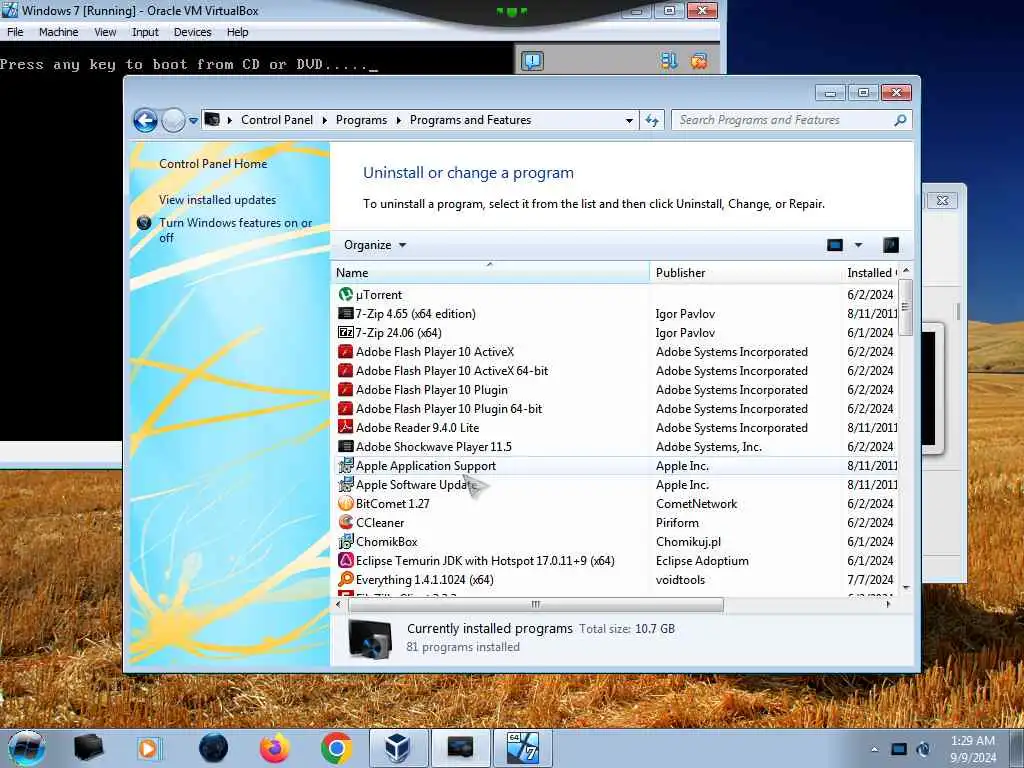This screenshot has width=1024, height=768.
Task: Click the 7-Zip 24.06 (x64) icon
Action: point(345,332)
